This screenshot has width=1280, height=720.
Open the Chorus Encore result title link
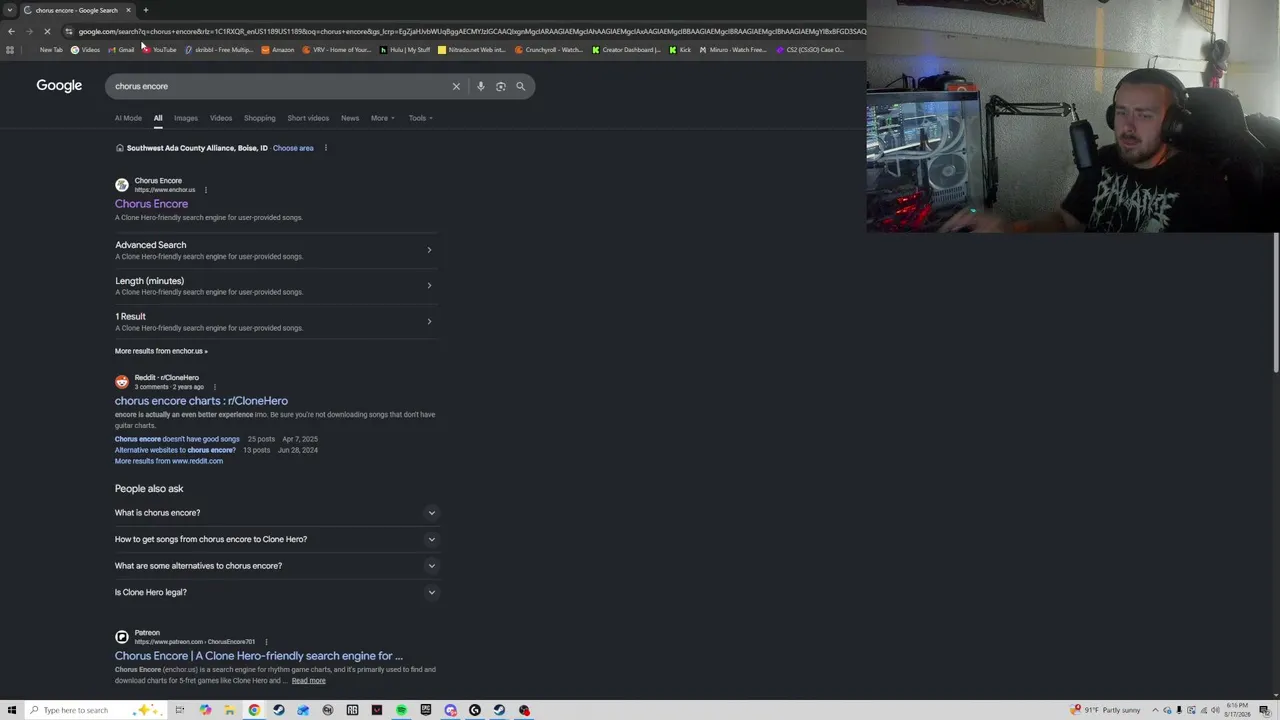(x=151, y=204)
